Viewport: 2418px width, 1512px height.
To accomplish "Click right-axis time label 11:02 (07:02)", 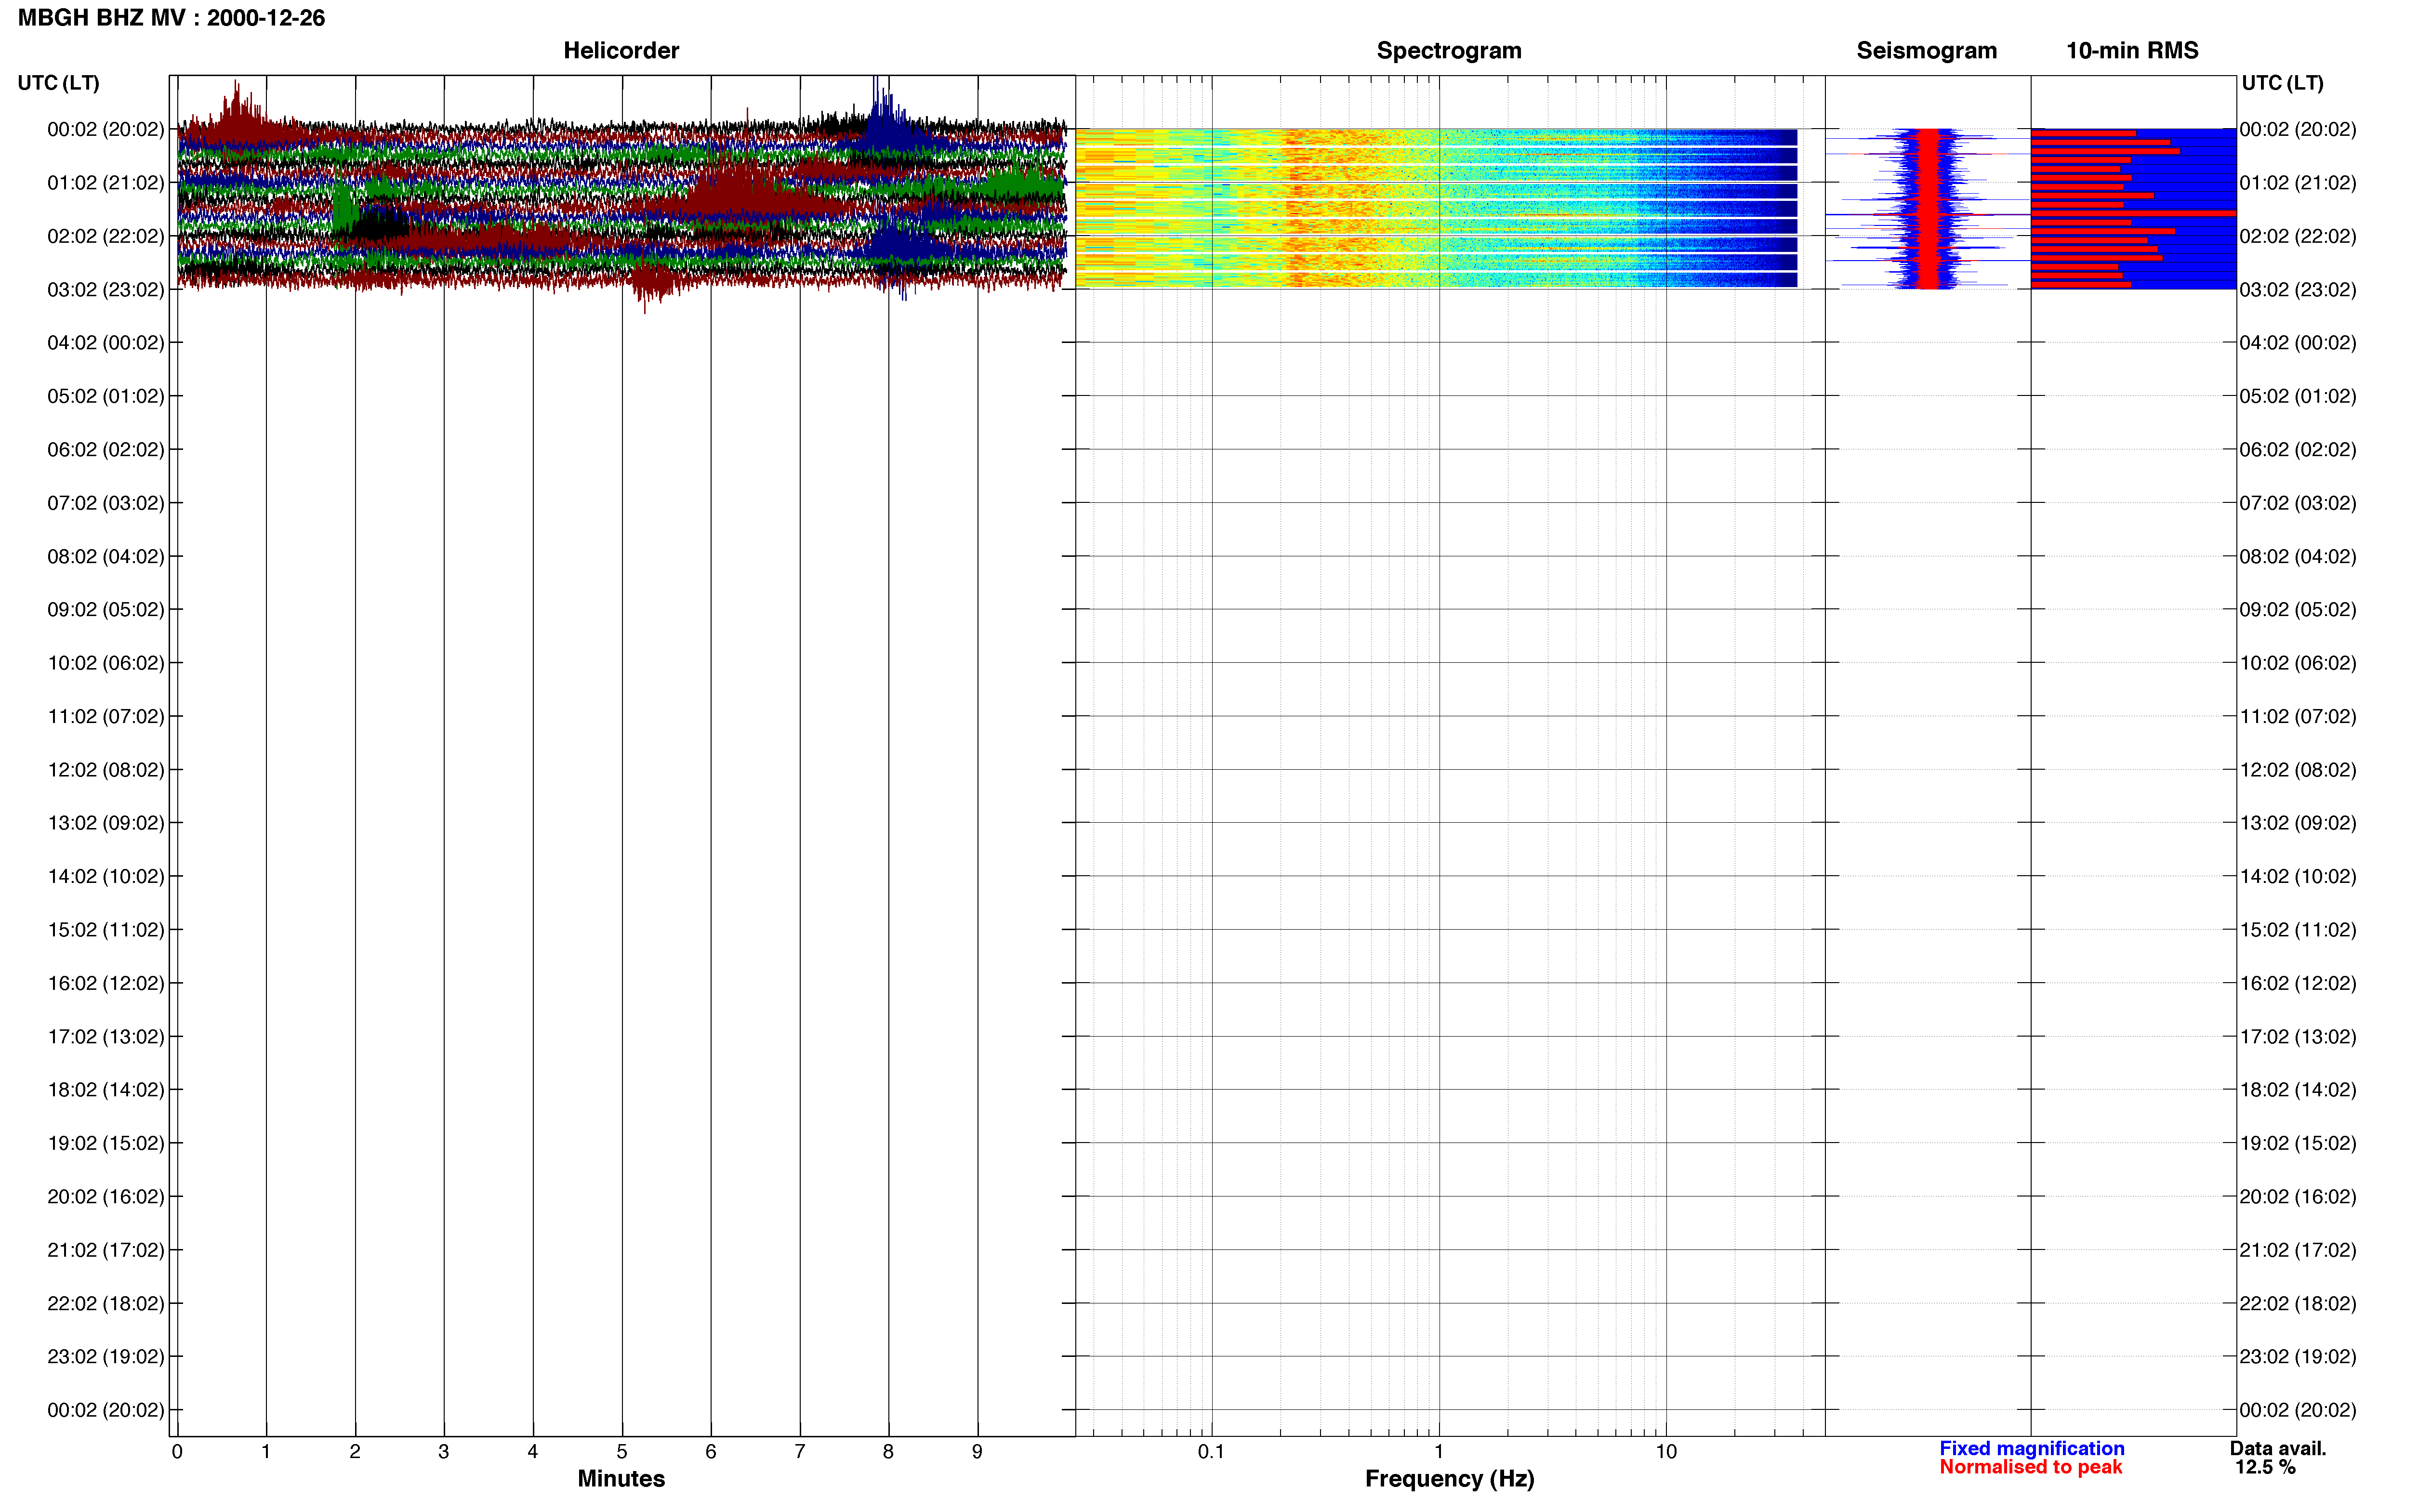I will coord(2298,716).
